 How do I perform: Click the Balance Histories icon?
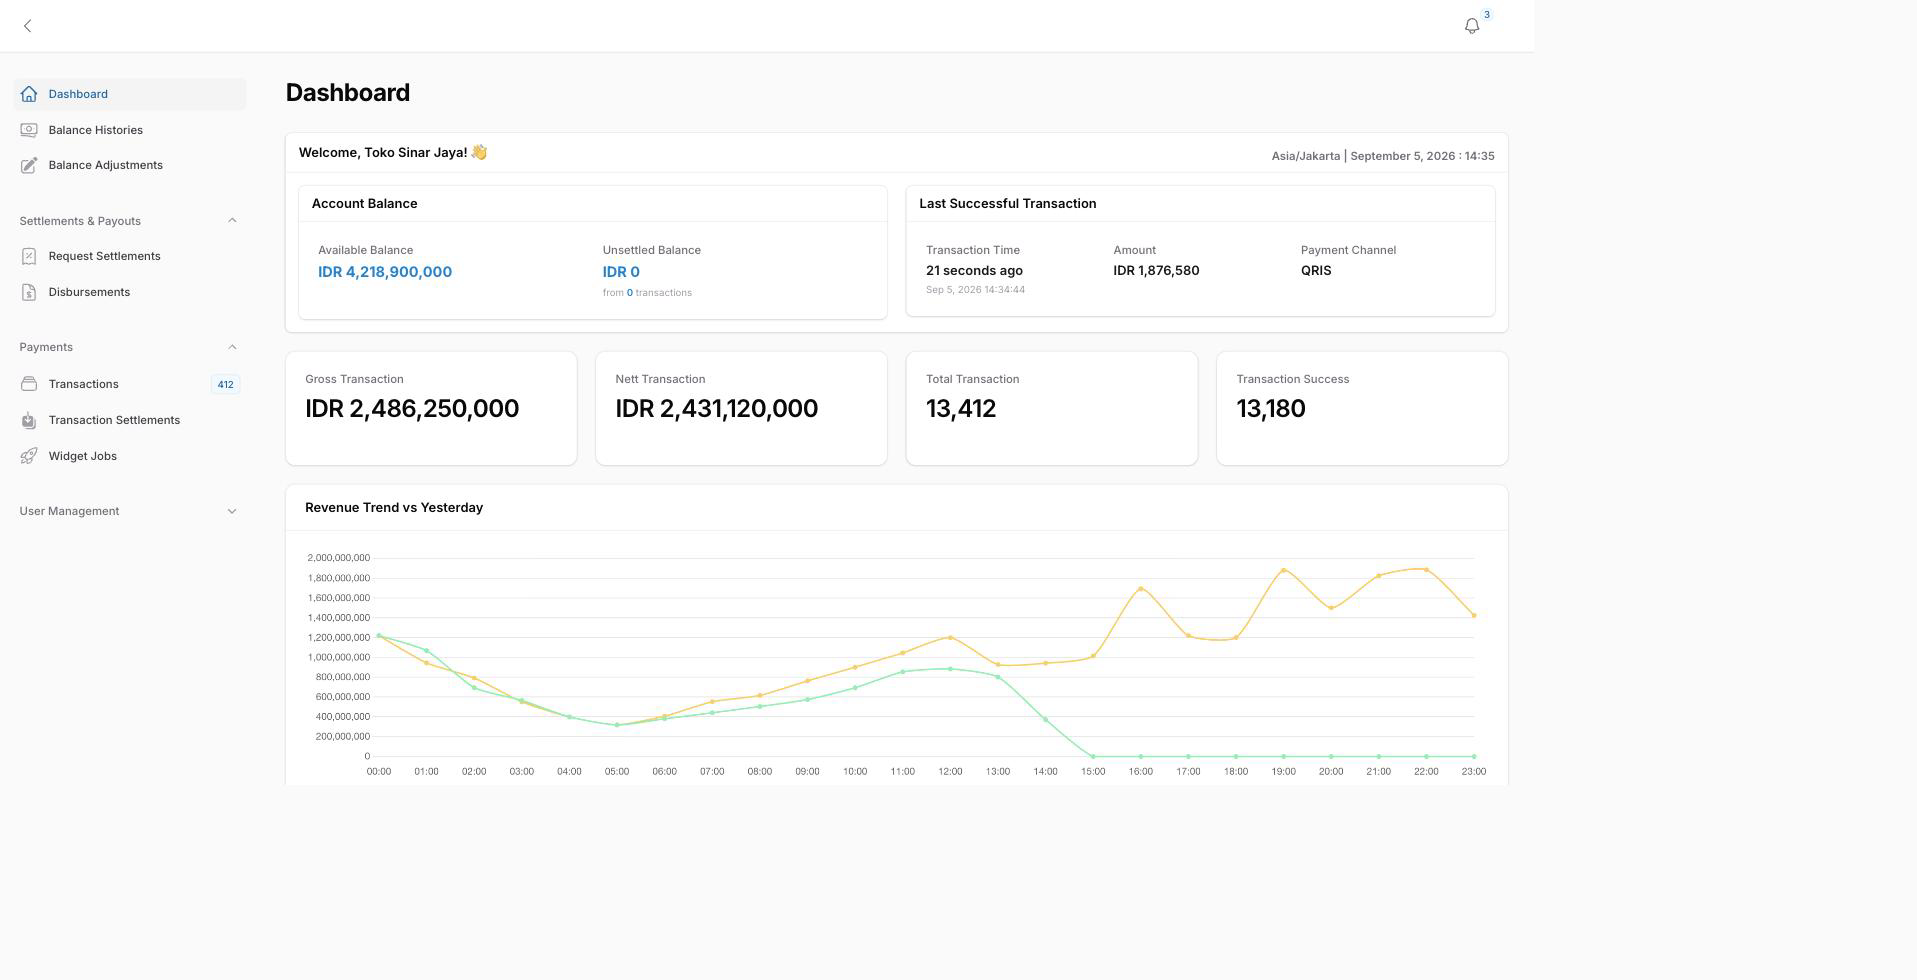pos(29,130)
